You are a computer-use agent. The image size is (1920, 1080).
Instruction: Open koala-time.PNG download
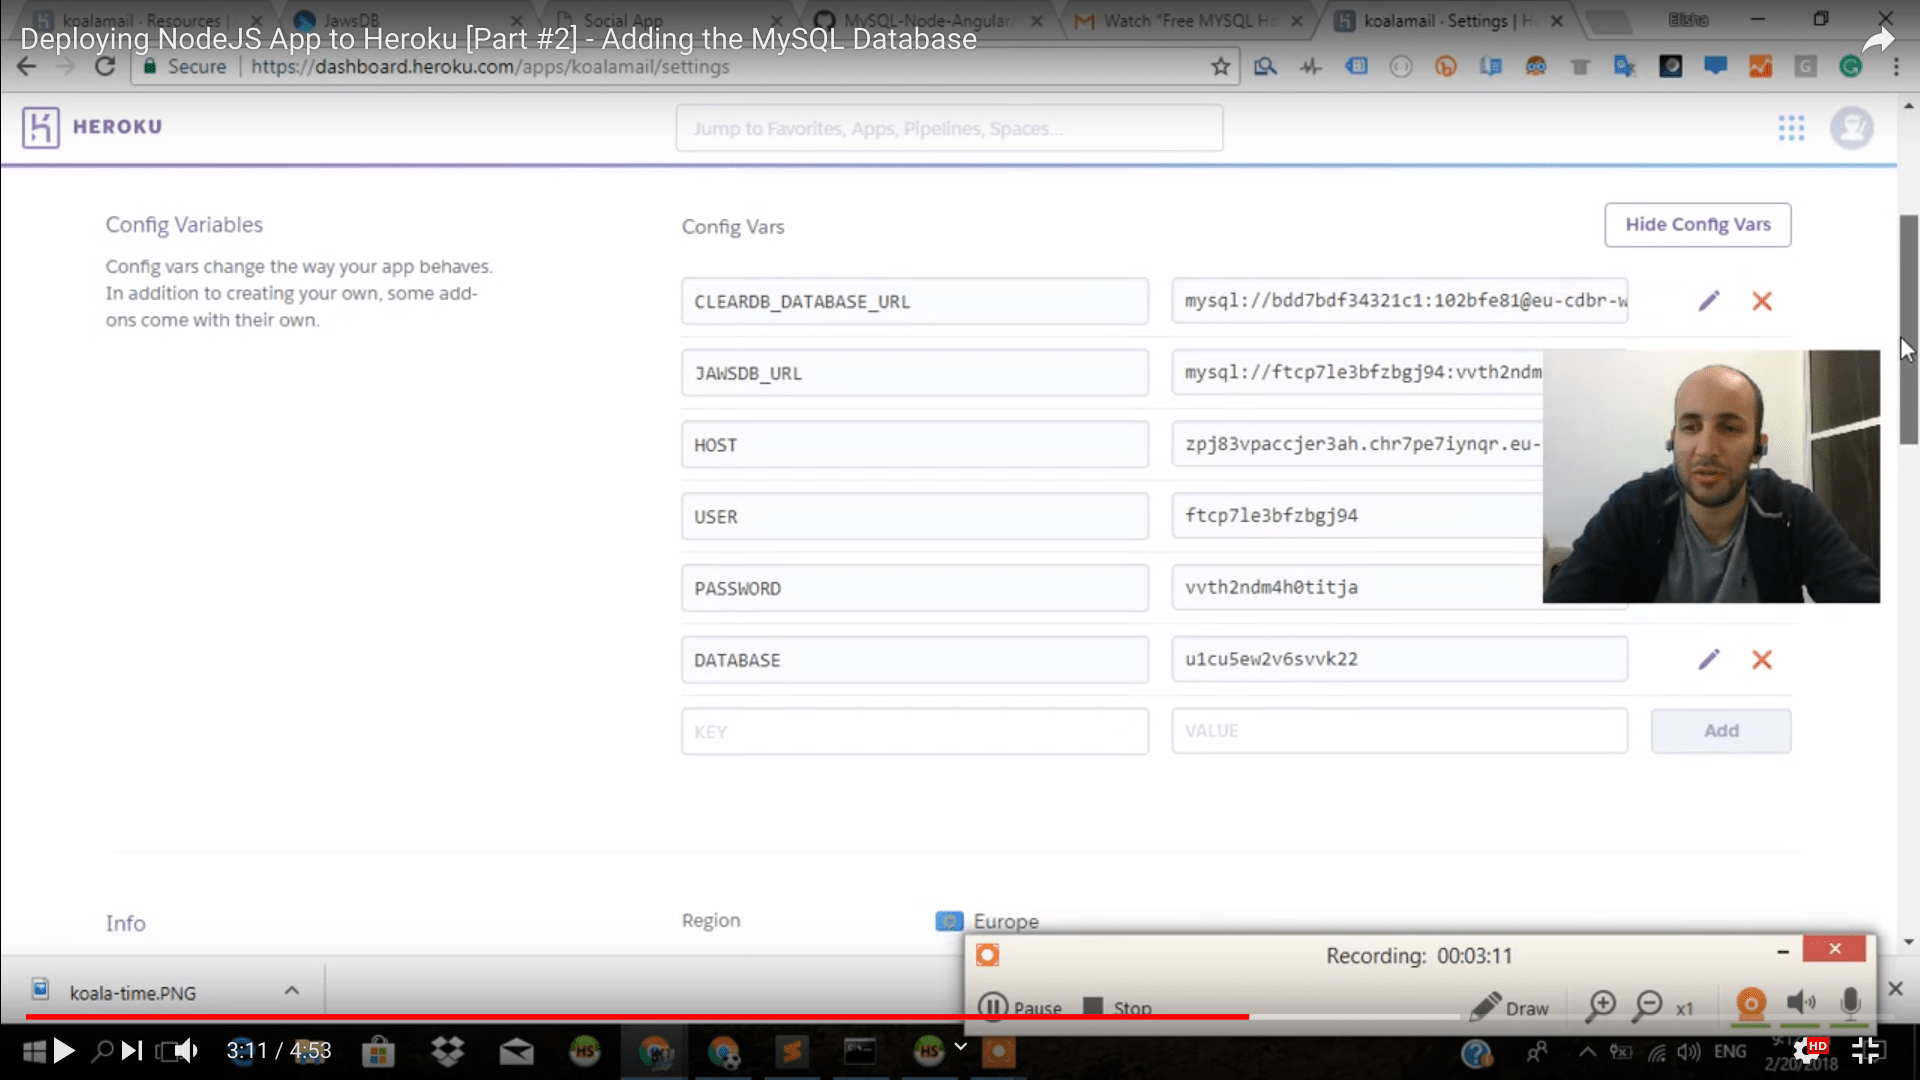click(132, 992)
